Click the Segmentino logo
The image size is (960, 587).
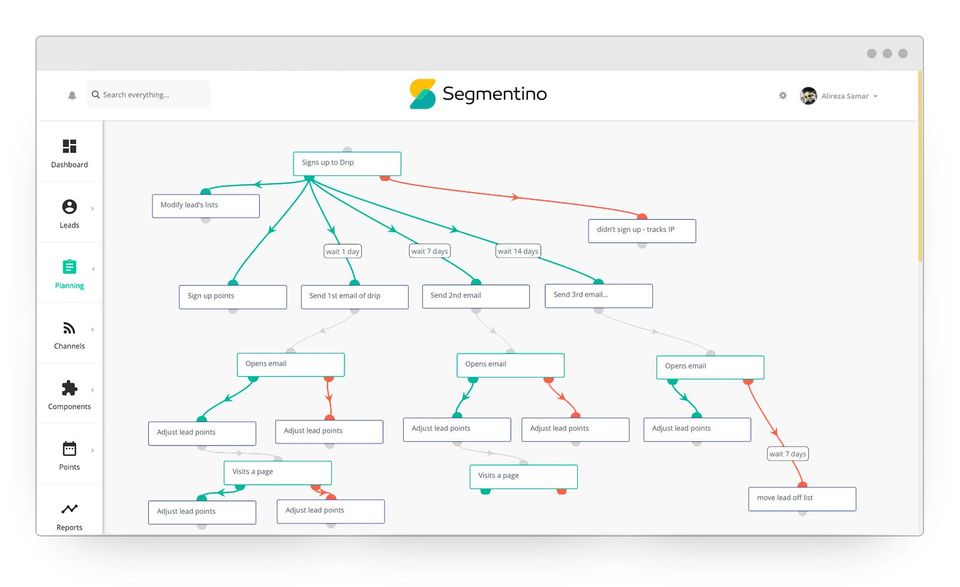478,94
